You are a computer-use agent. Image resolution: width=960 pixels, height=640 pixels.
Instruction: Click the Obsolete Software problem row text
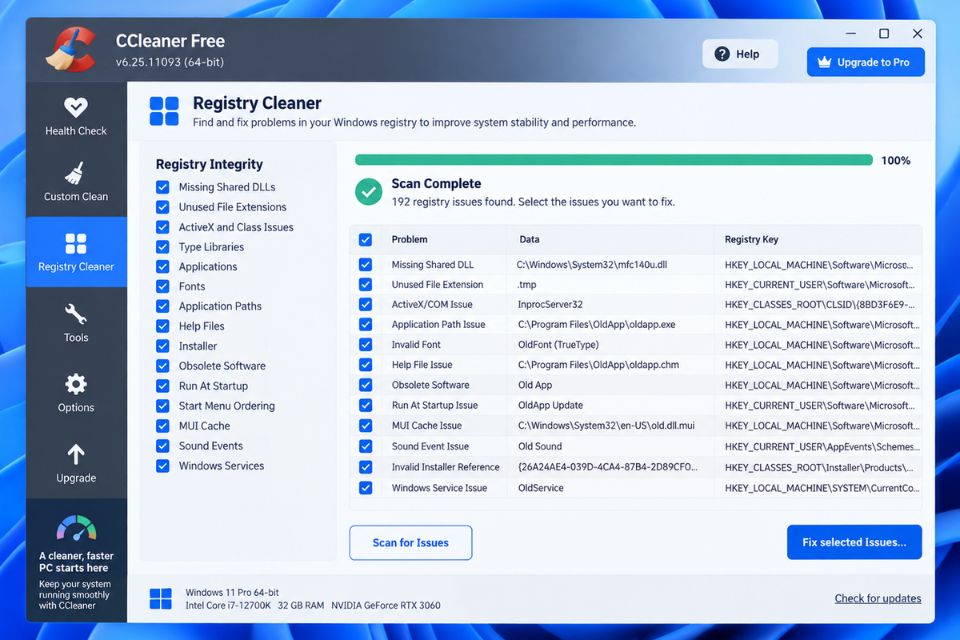coord(430,385)
